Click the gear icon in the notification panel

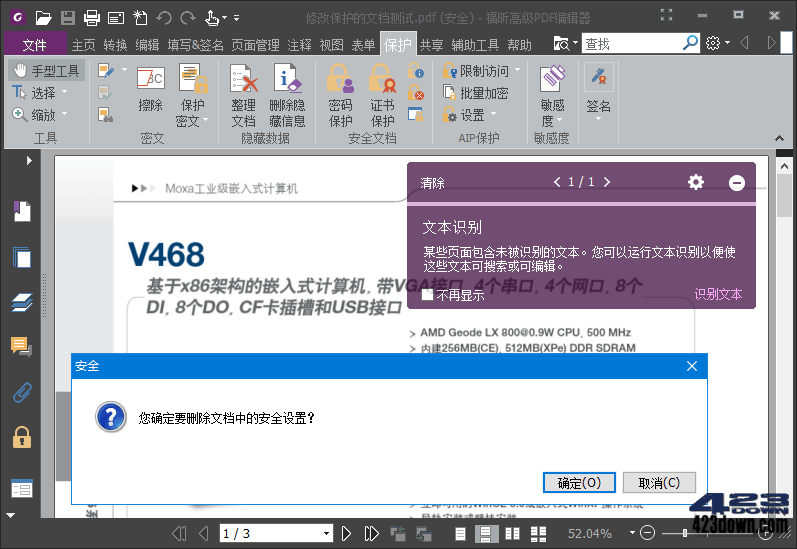pos(696,182)
